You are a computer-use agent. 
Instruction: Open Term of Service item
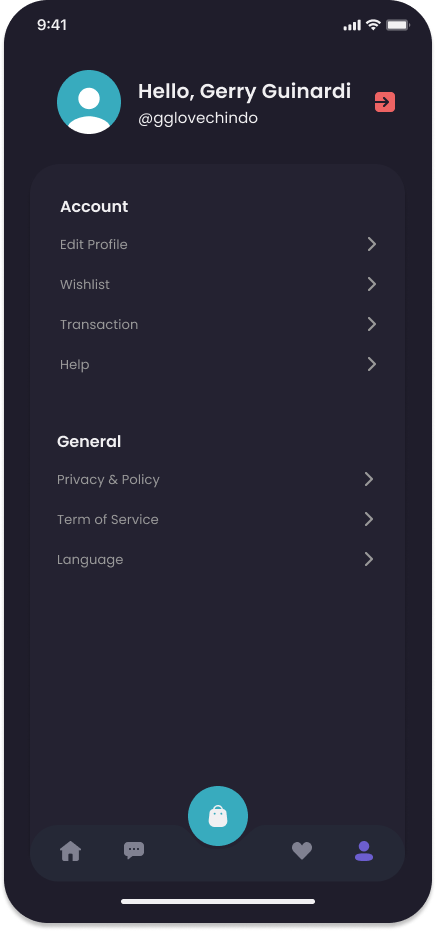217,519
